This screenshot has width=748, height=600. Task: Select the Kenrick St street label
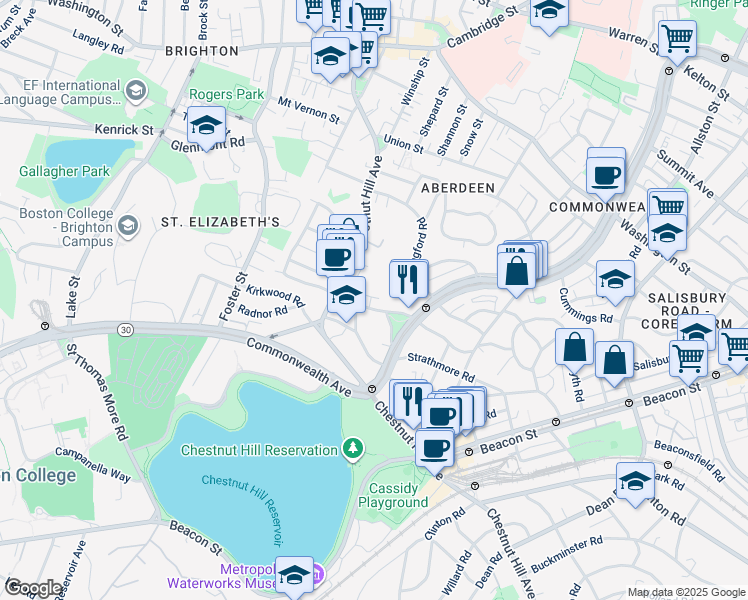[124, 129]
